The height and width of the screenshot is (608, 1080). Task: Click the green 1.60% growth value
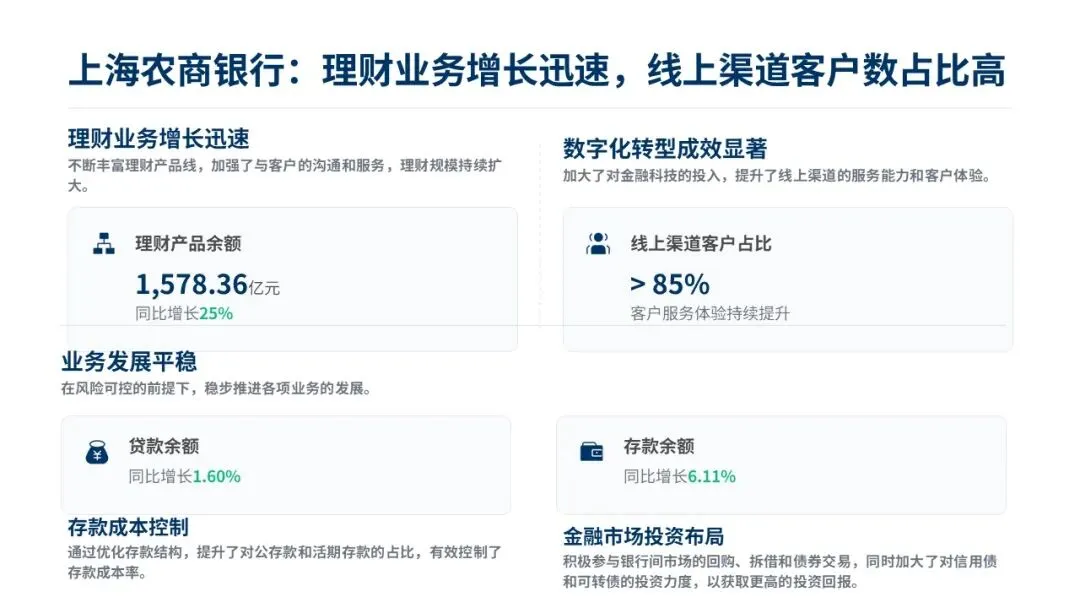216,476
